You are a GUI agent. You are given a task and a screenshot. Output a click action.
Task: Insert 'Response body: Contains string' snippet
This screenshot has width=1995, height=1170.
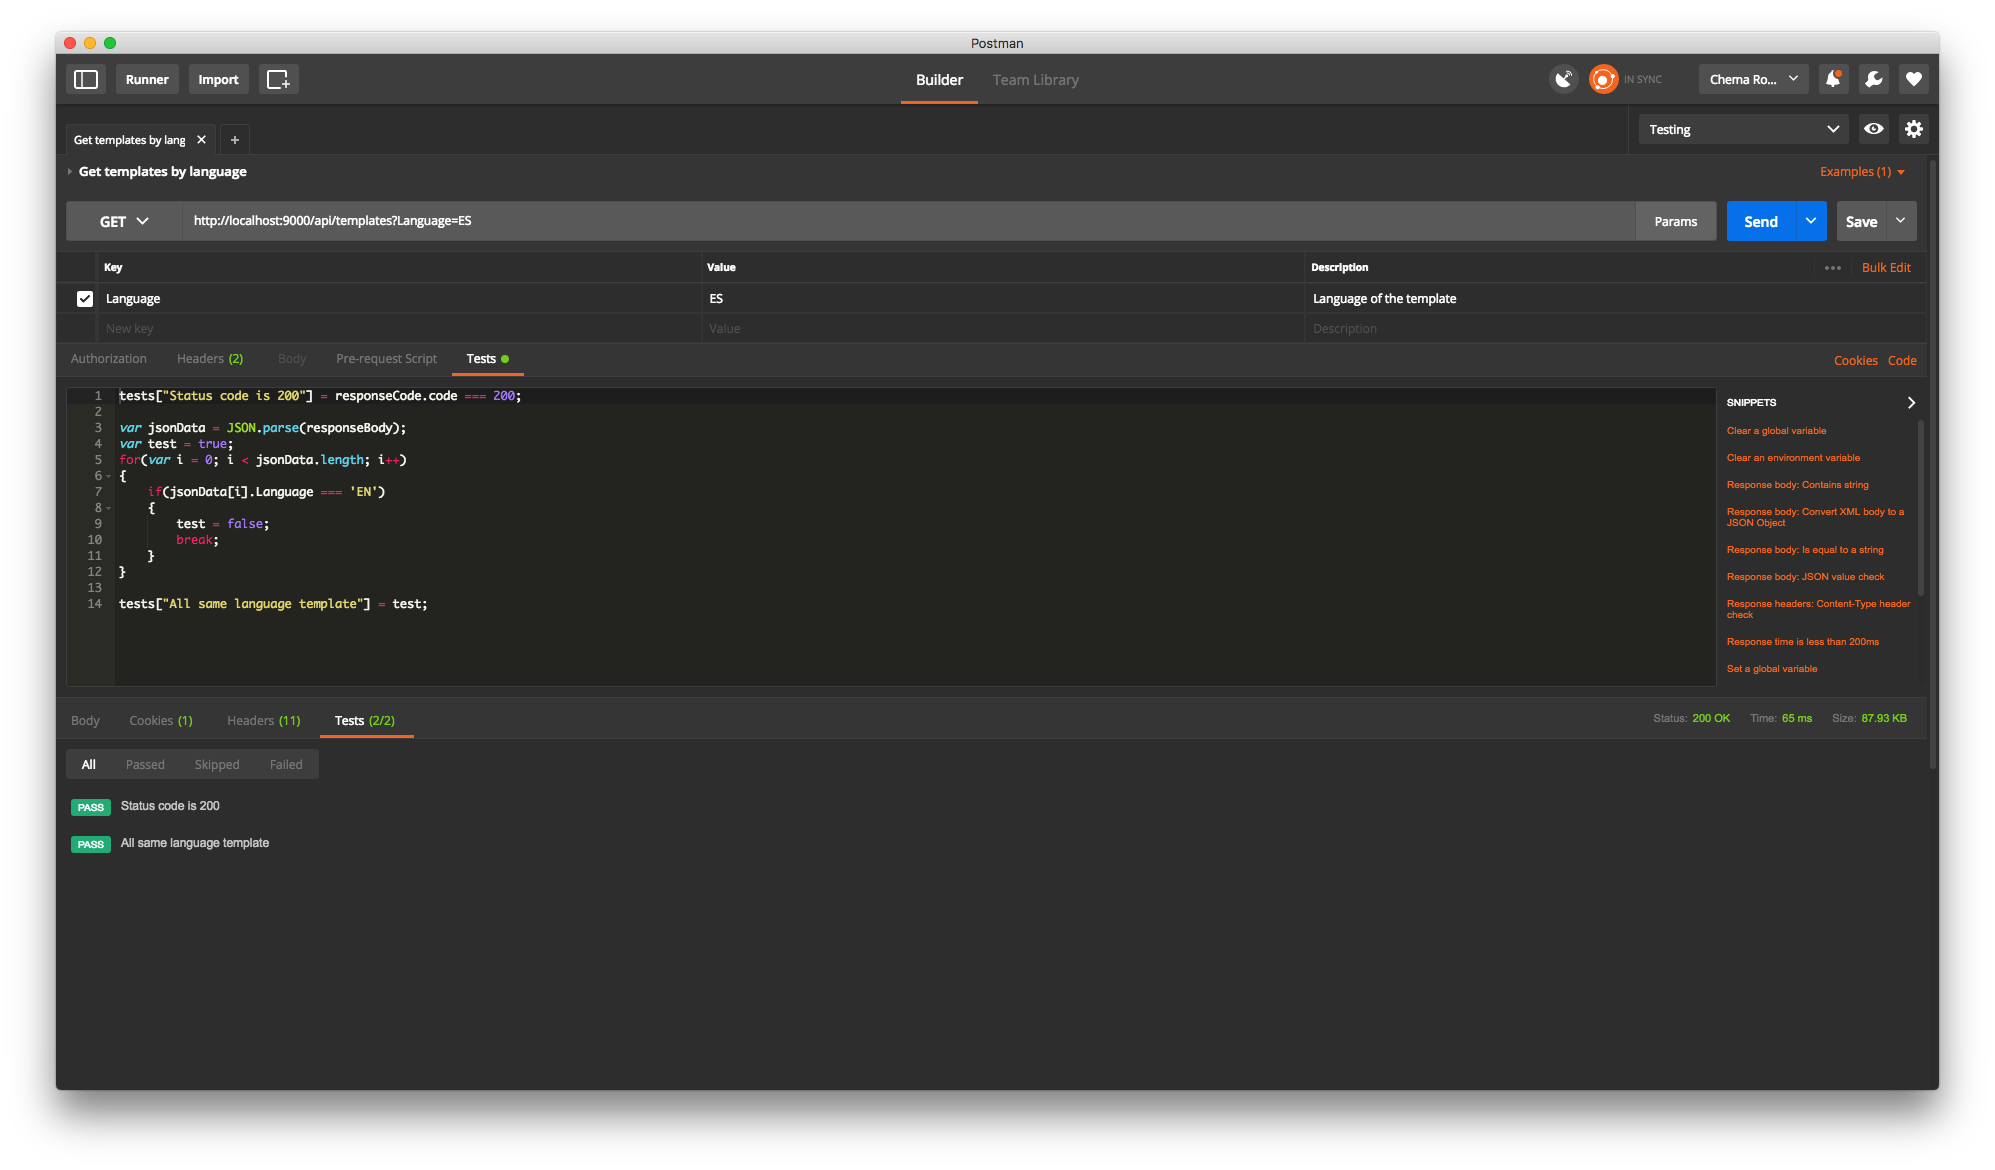coord(1797,485)
